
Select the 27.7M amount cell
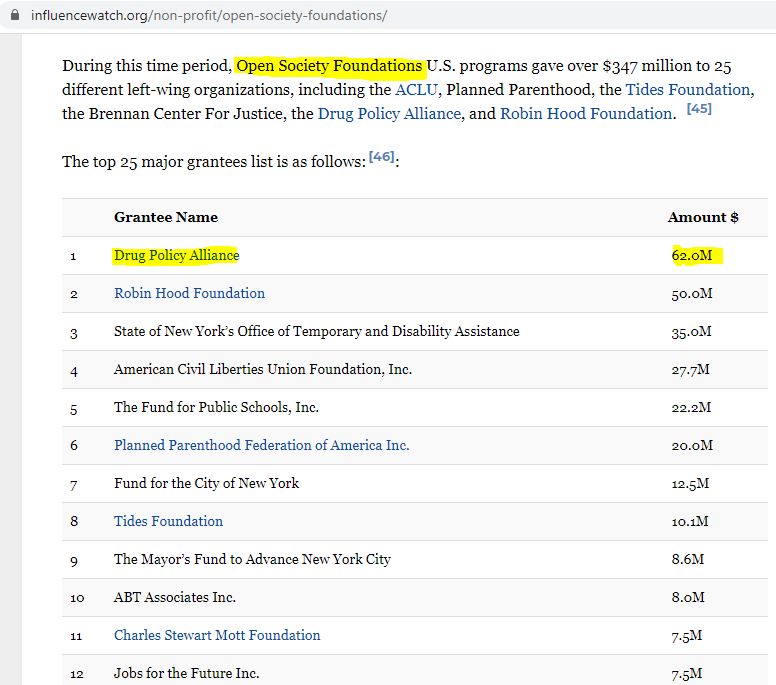pyautogui.click(x=690, y=370)
